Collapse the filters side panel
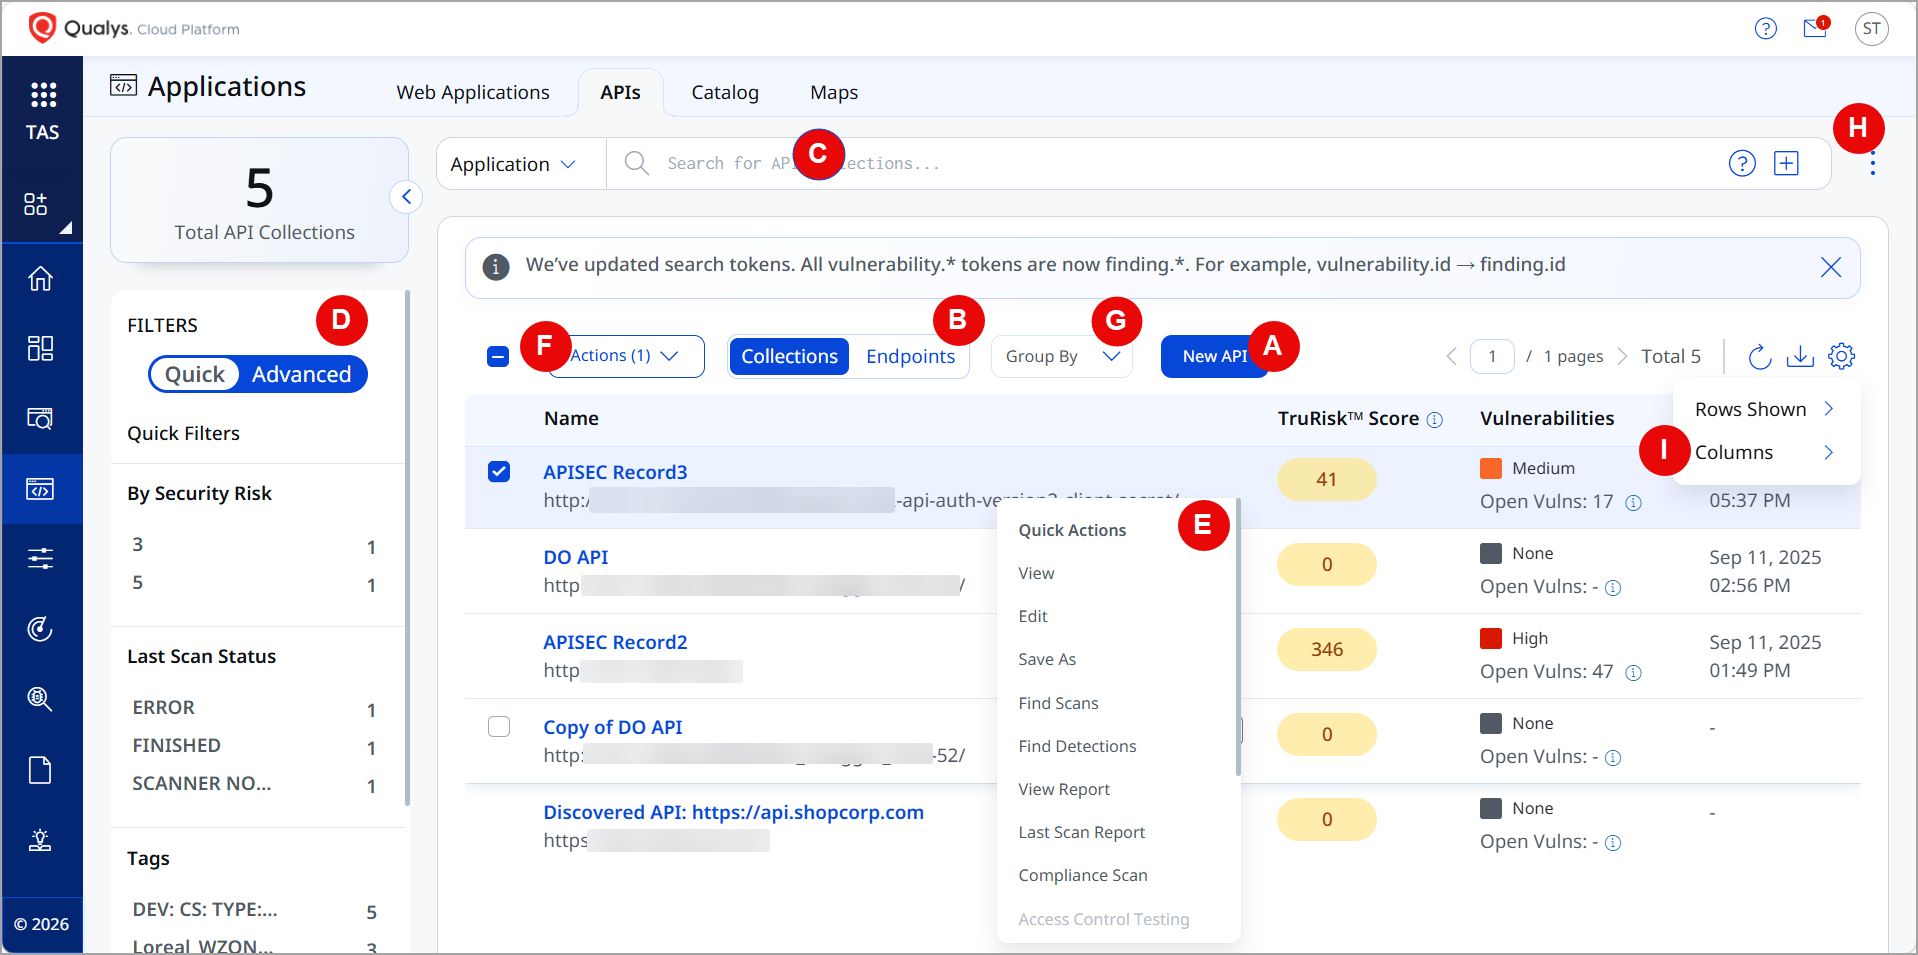The width and height of the screenshot is (1918, 955). coord(406,197)
